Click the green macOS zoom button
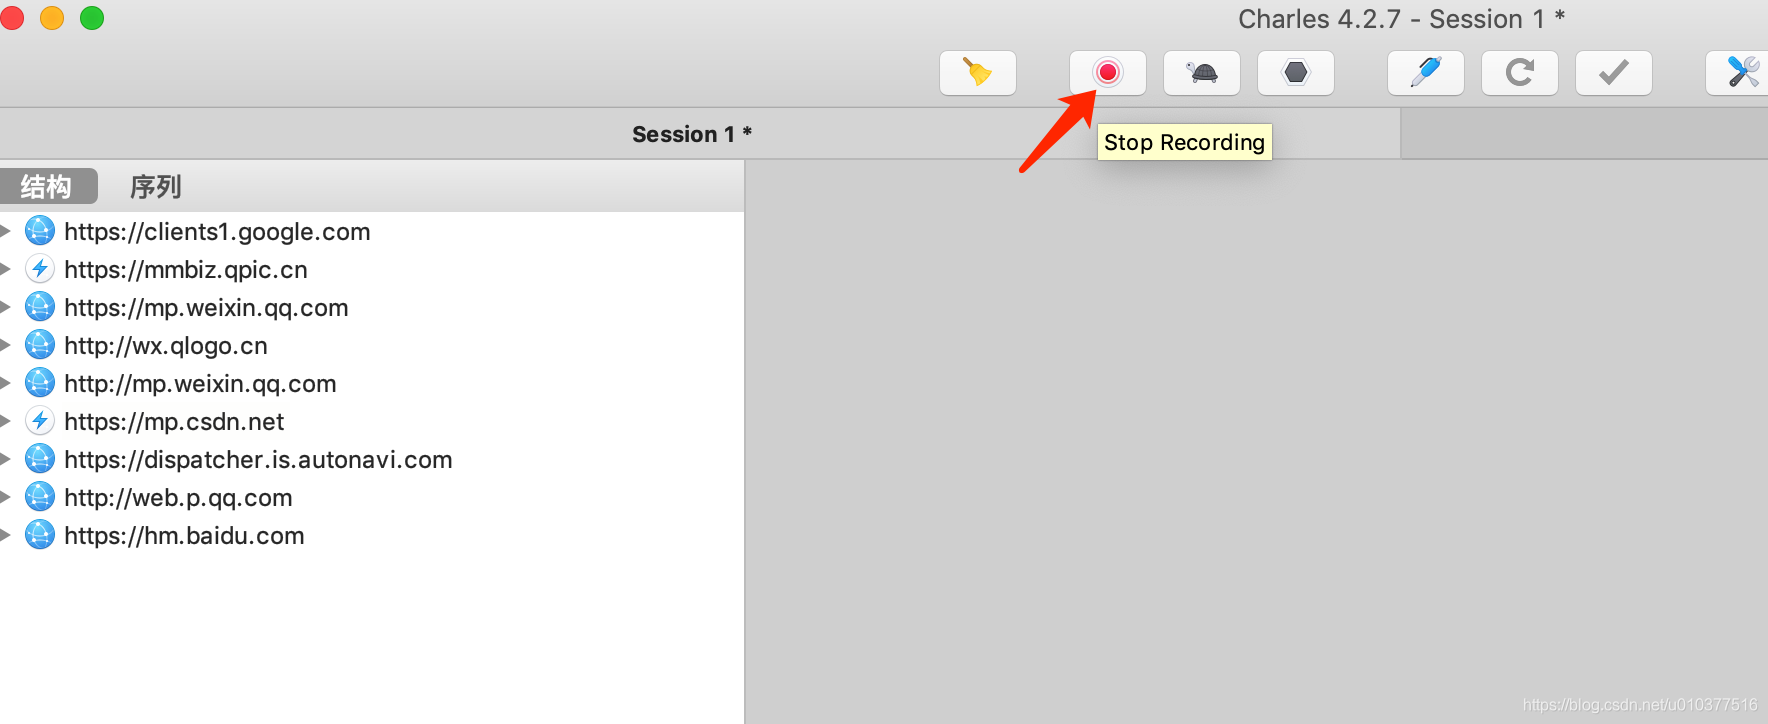 (92, 18)
